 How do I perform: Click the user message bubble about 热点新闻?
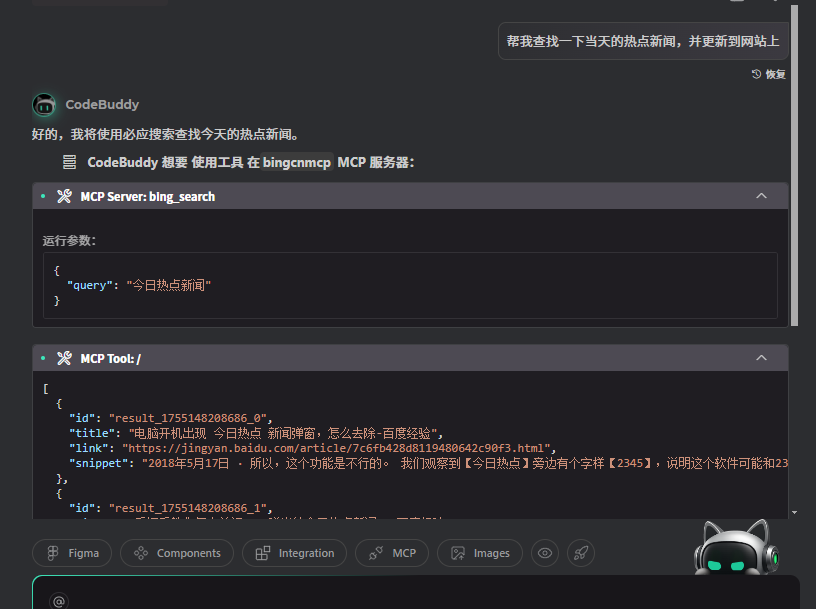click(643, 41)
